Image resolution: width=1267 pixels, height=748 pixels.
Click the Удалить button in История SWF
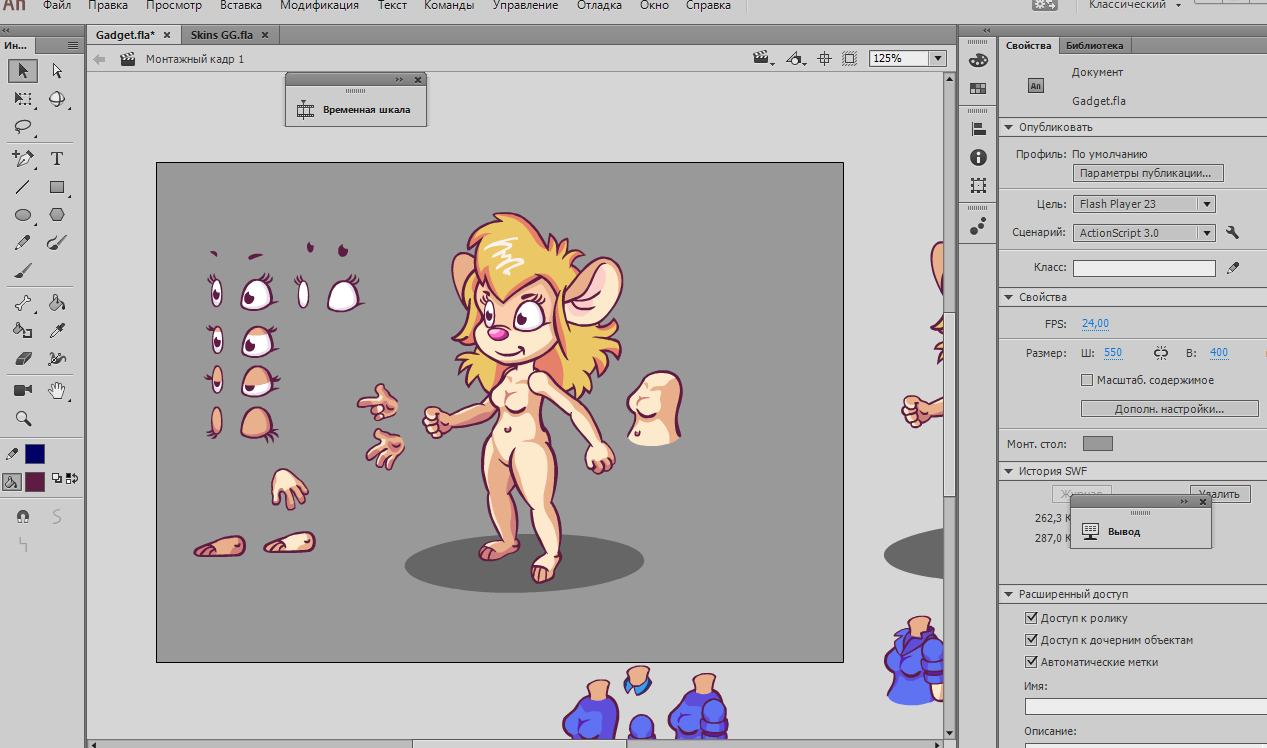[1220, 494]
